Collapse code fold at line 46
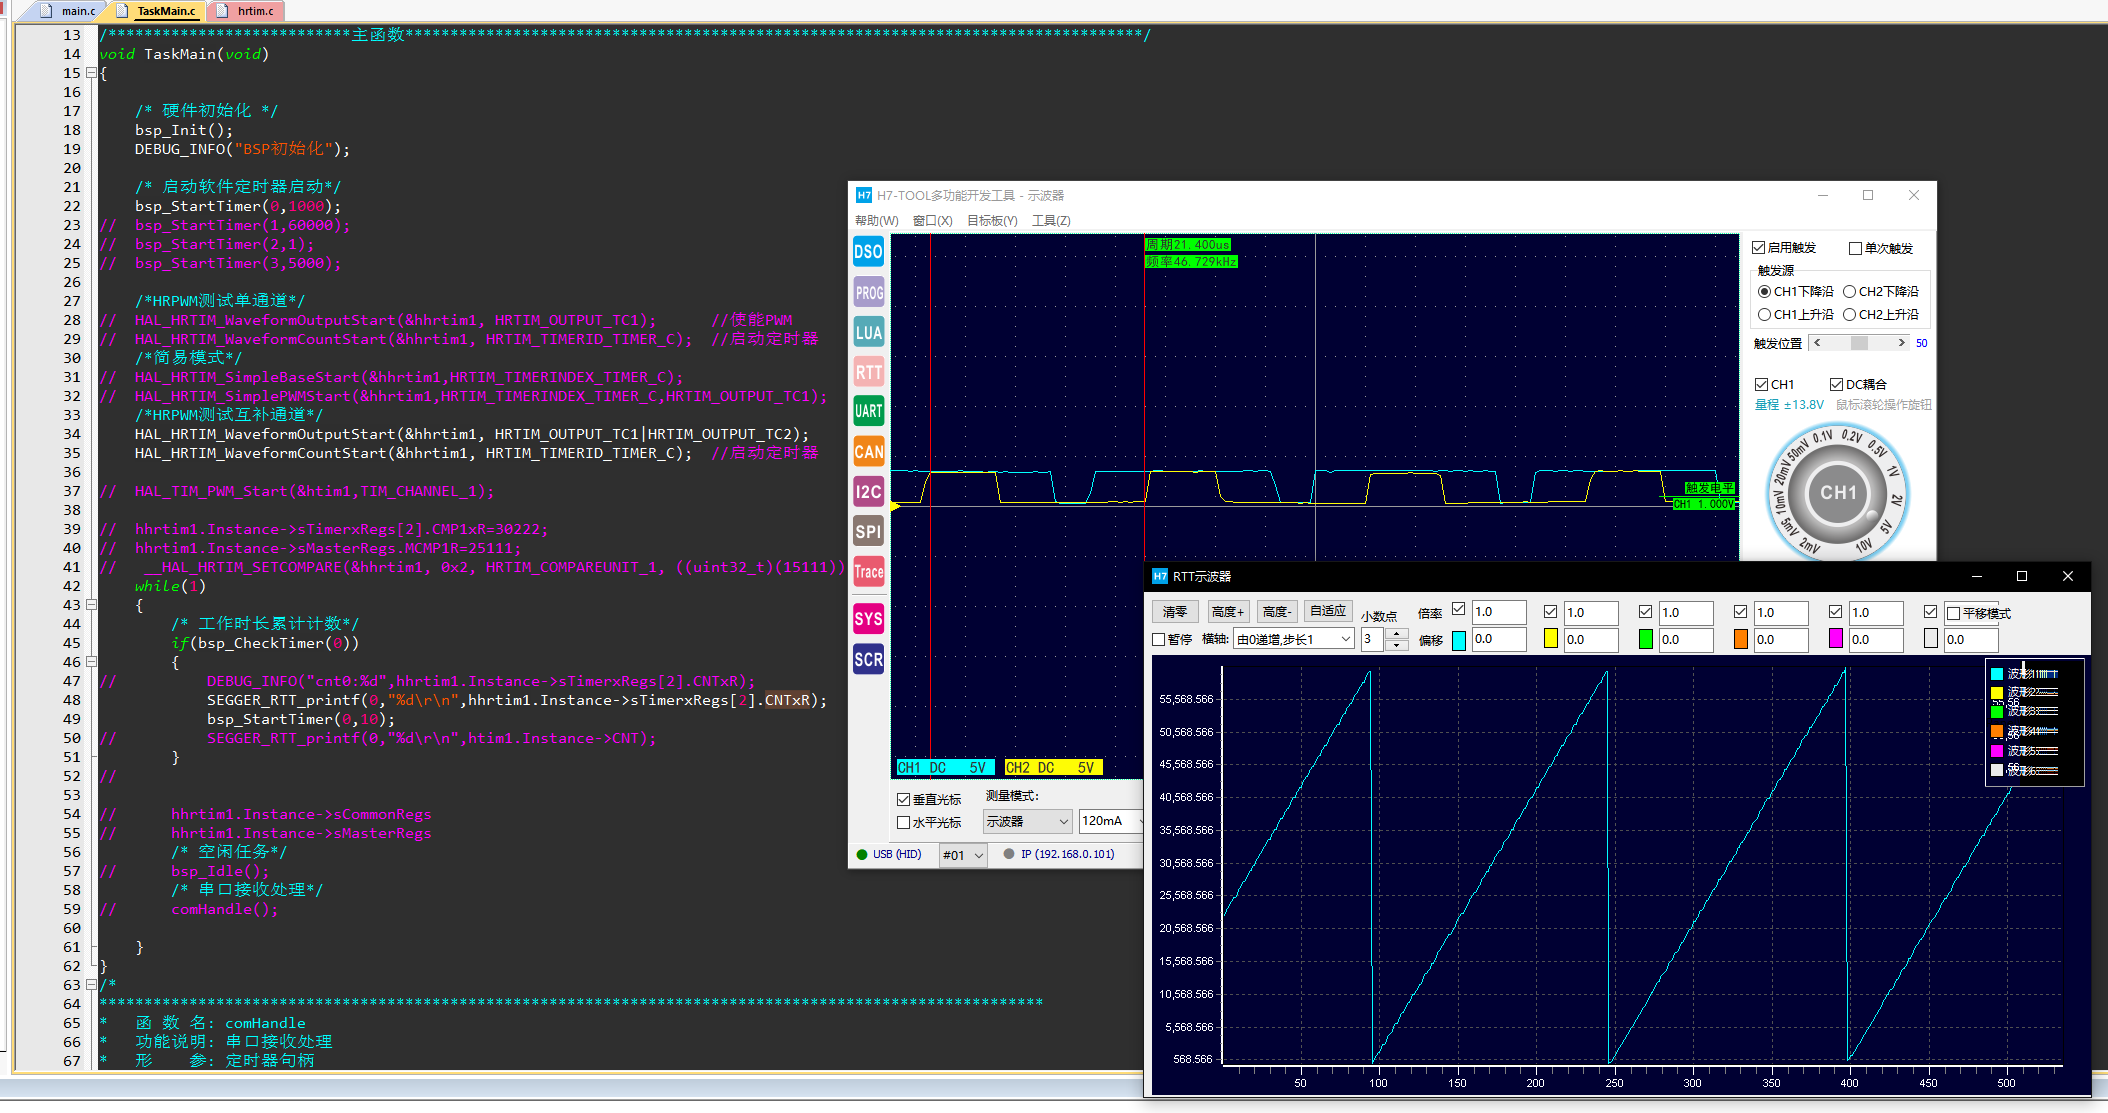The image size is (2108, 1113). click(91, 662)
